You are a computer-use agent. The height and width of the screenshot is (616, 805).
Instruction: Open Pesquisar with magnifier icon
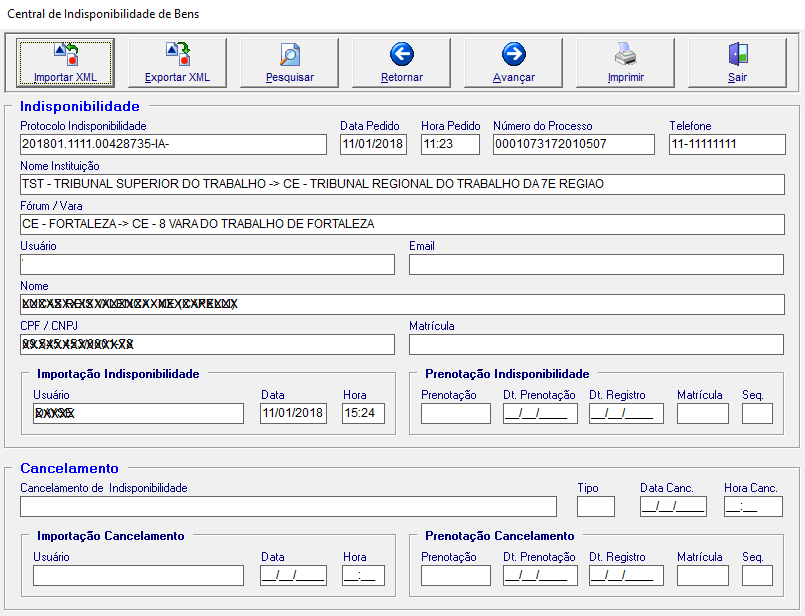click(x=289, y=63)
